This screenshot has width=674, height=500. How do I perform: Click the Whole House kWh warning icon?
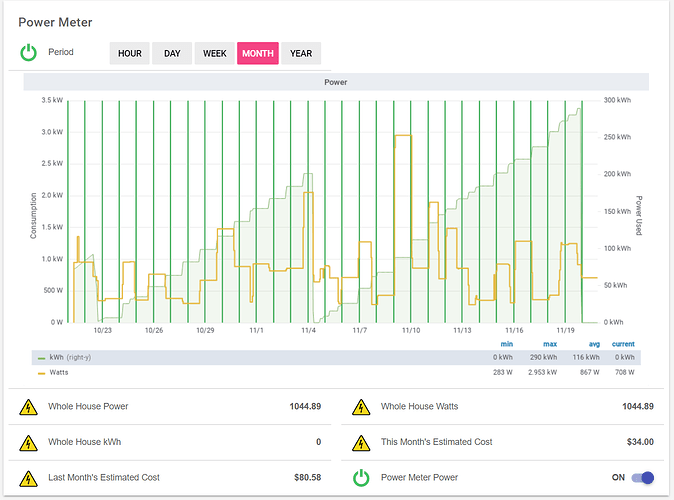pyautogui.click(x=29, y=442)
